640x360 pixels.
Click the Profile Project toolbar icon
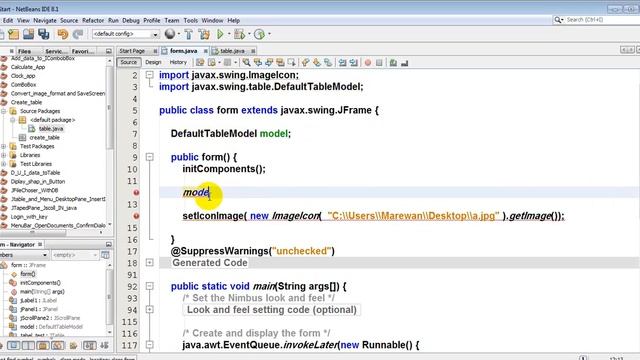pos(259,34)
